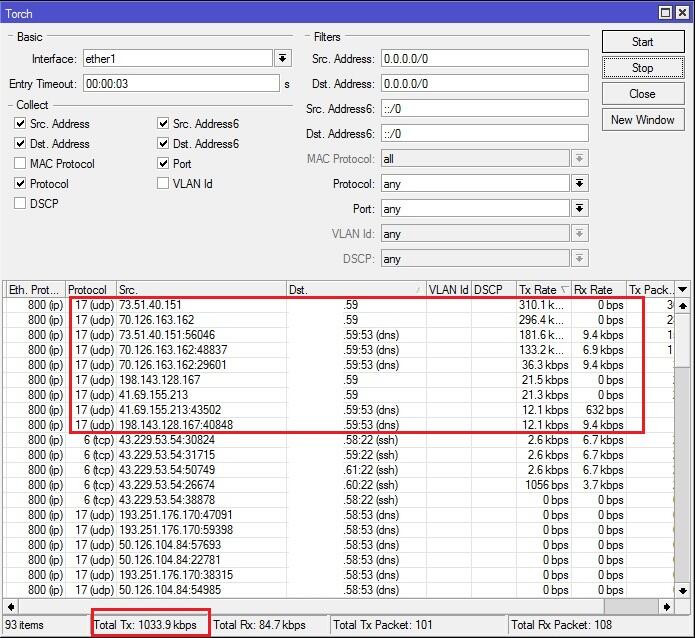Toggle the DSCP collect checkbox

point(21,204)
